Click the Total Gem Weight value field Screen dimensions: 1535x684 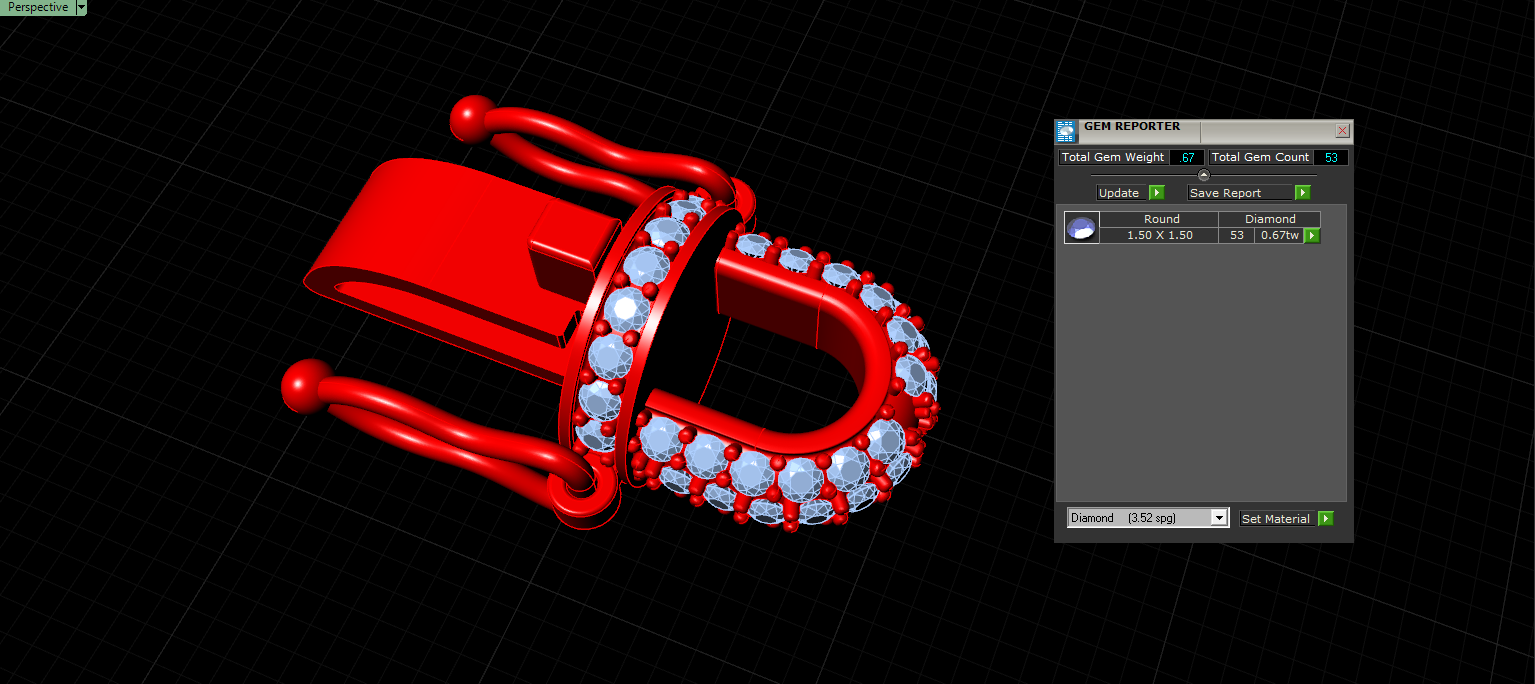click(x=1187, y=158)
